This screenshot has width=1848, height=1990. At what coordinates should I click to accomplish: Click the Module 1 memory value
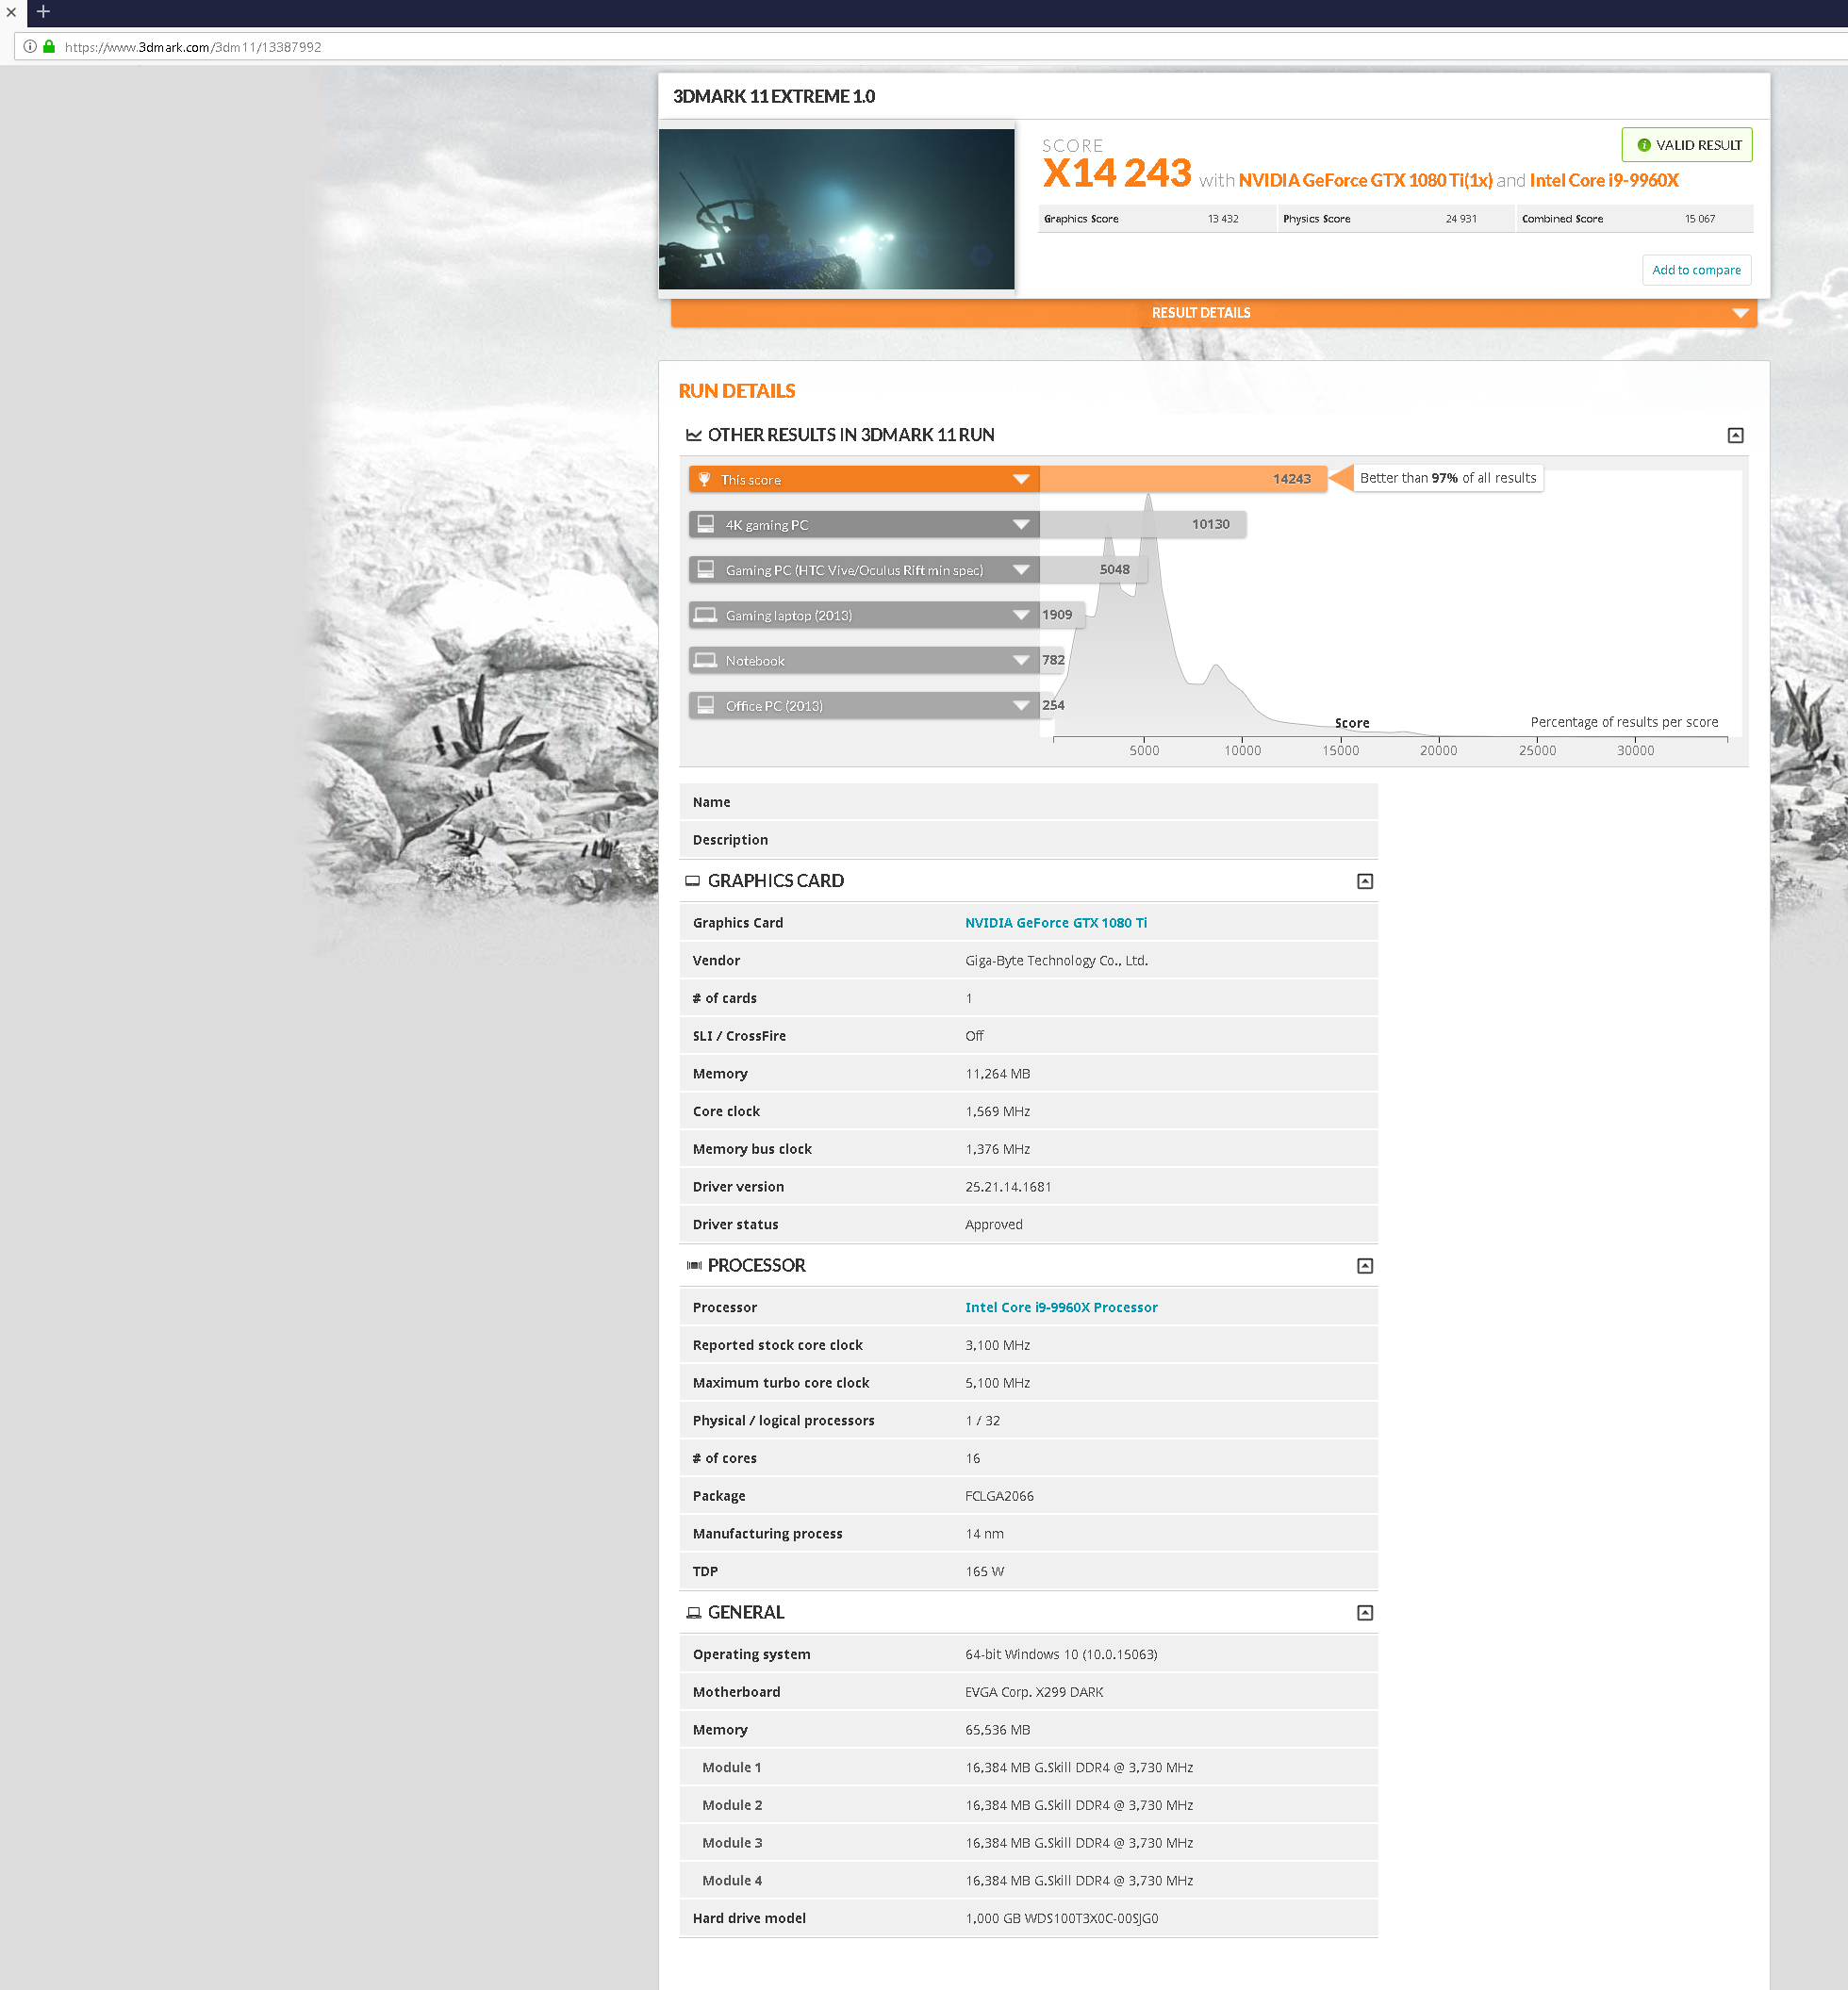pos(1079,1767)
